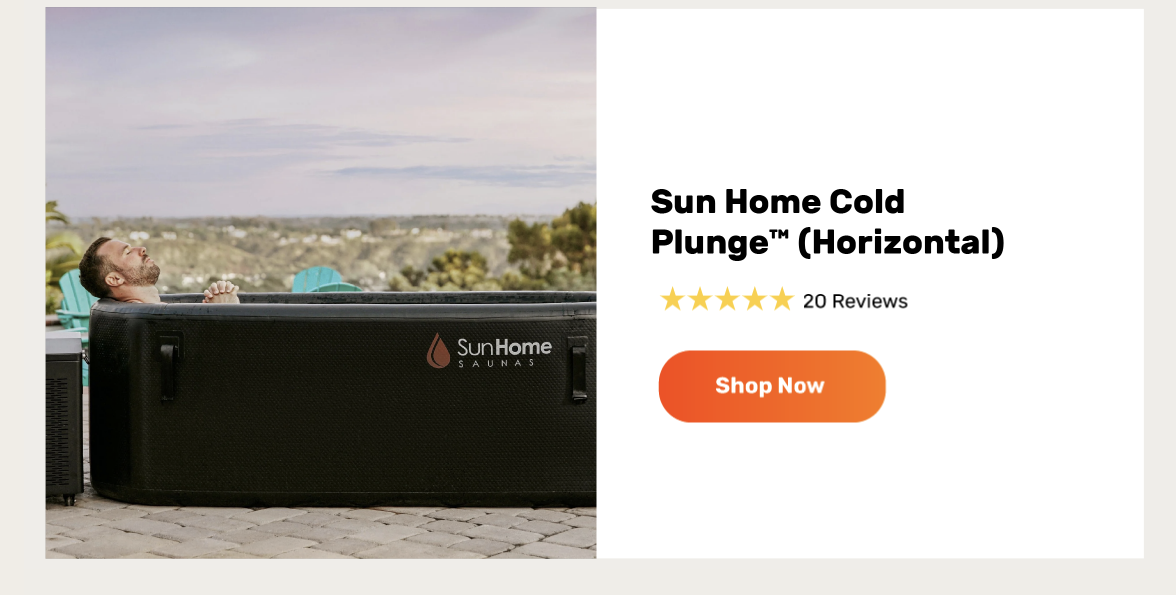Select the fifth rating star
The image size is (1176, 595).
782,299
